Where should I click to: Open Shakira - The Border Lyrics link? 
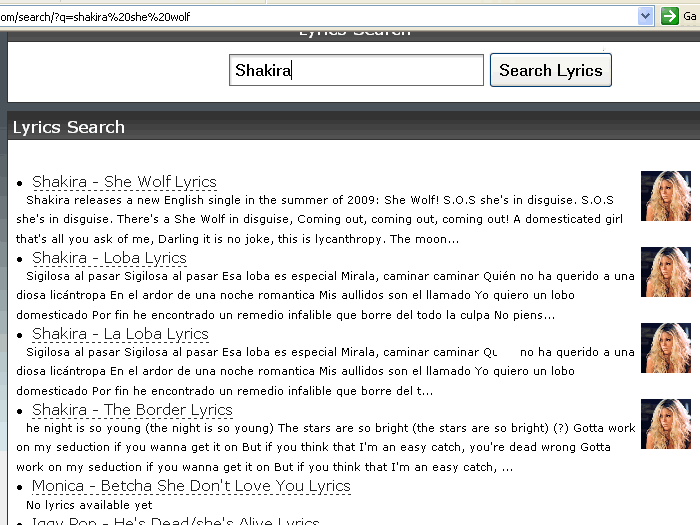(x=132, y=409)
